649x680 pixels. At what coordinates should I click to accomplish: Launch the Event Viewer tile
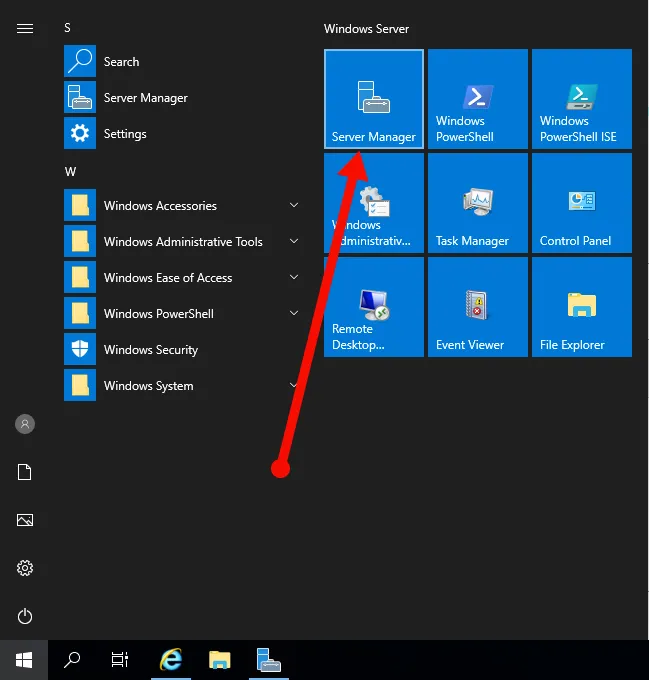[x=478, y=307]
